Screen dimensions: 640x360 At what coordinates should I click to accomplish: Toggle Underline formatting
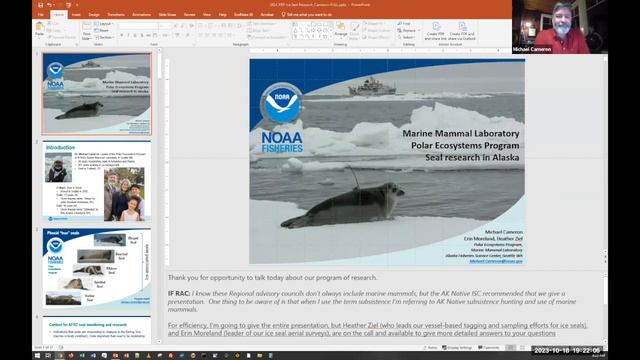coord(135,36)
